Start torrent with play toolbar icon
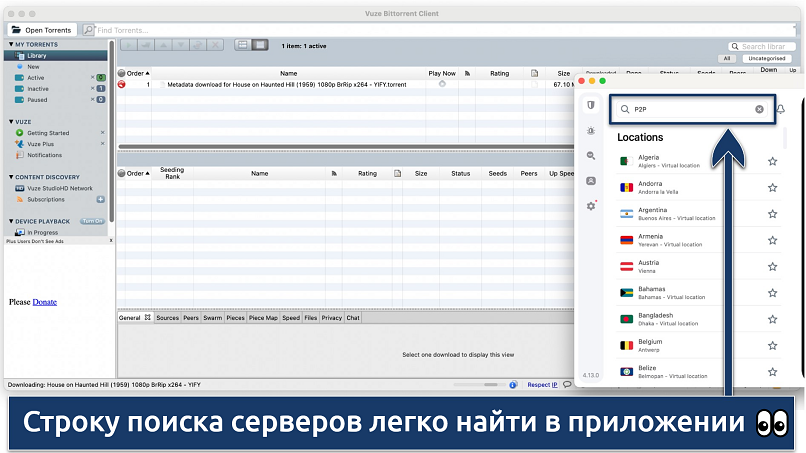The width and height of the screenshot is (806, 453). pos(128,45)
